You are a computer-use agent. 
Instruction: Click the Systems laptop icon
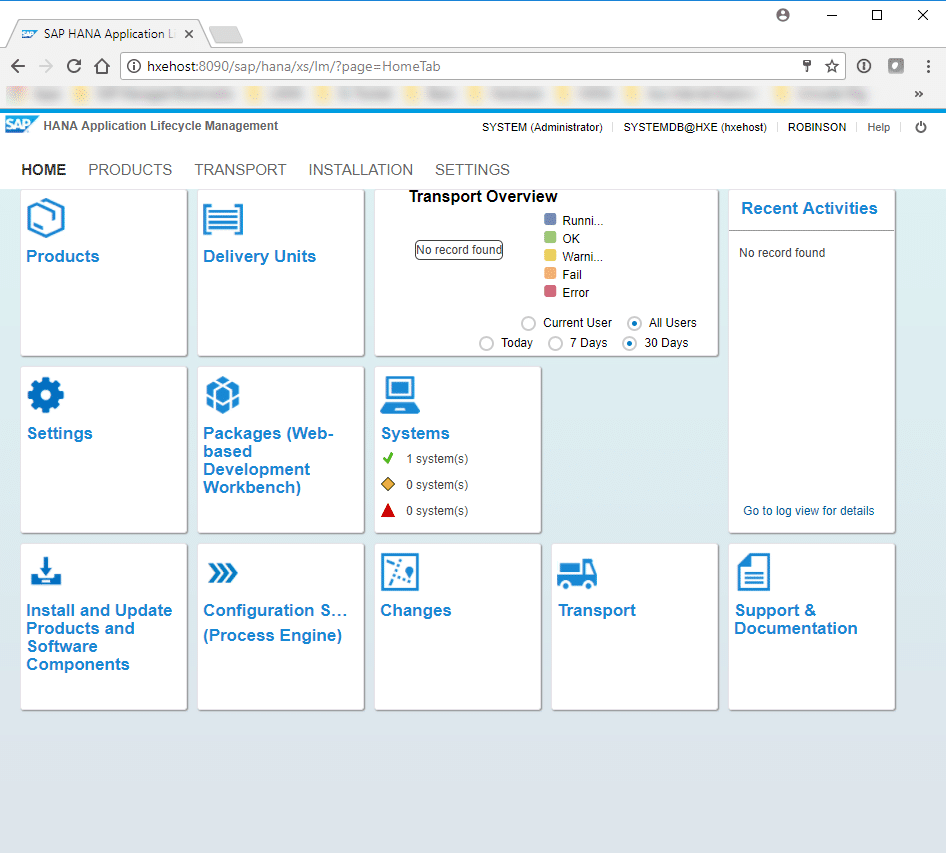tap(399, 395)
